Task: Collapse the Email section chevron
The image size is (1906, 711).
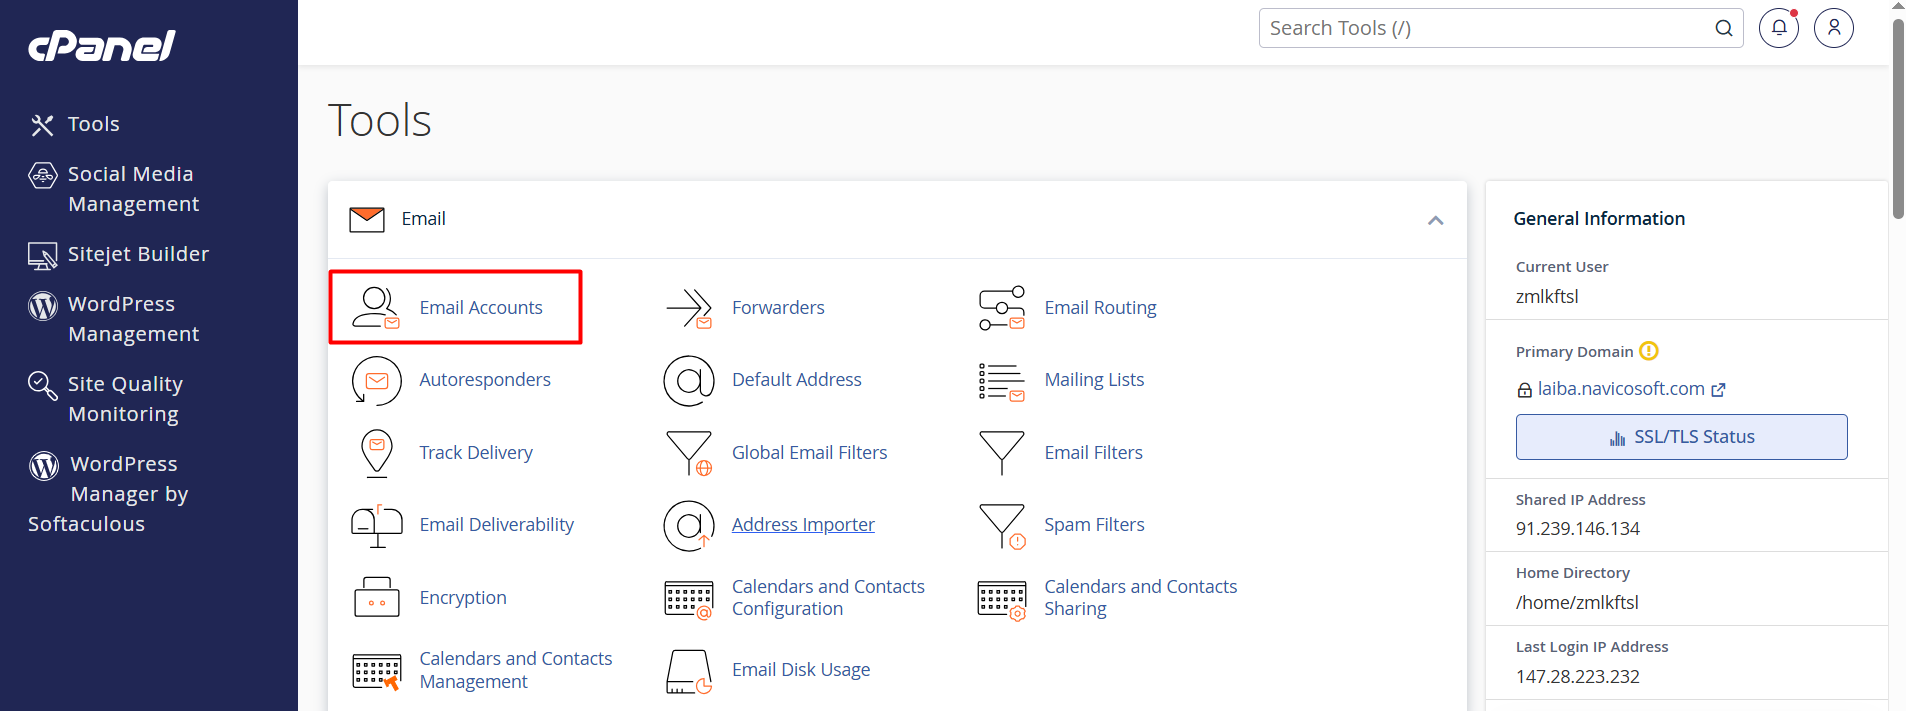Action: [1435, 220]
